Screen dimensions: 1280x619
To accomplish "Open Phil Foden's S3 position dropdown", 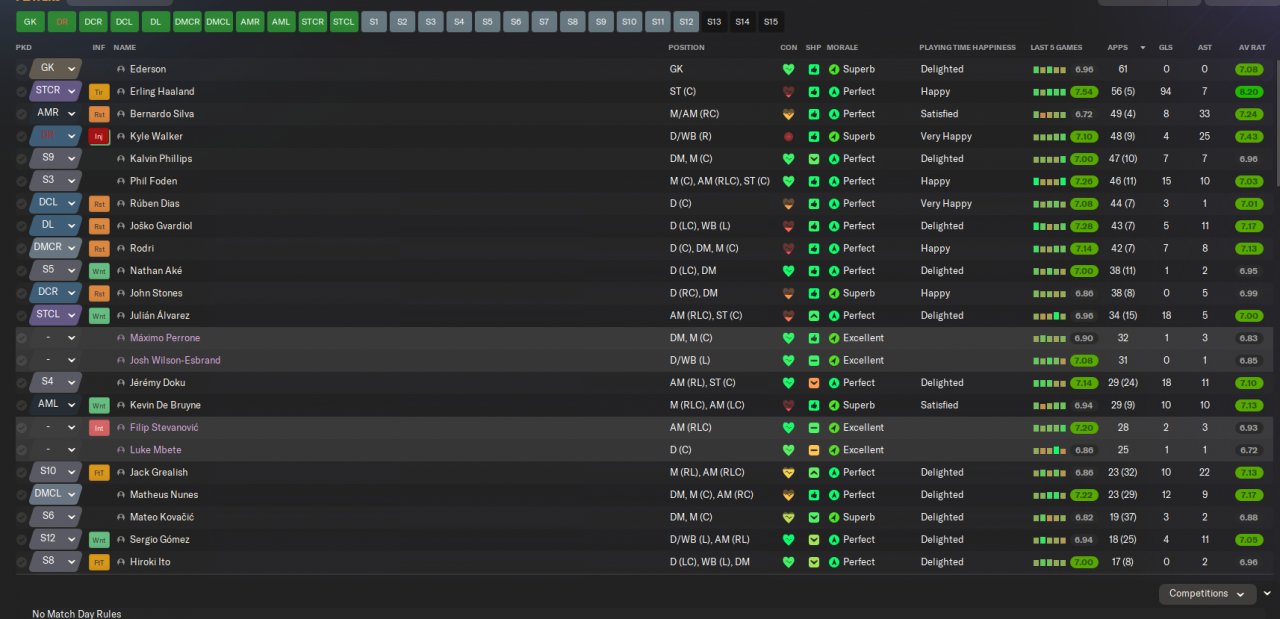I will coord(55,181).
